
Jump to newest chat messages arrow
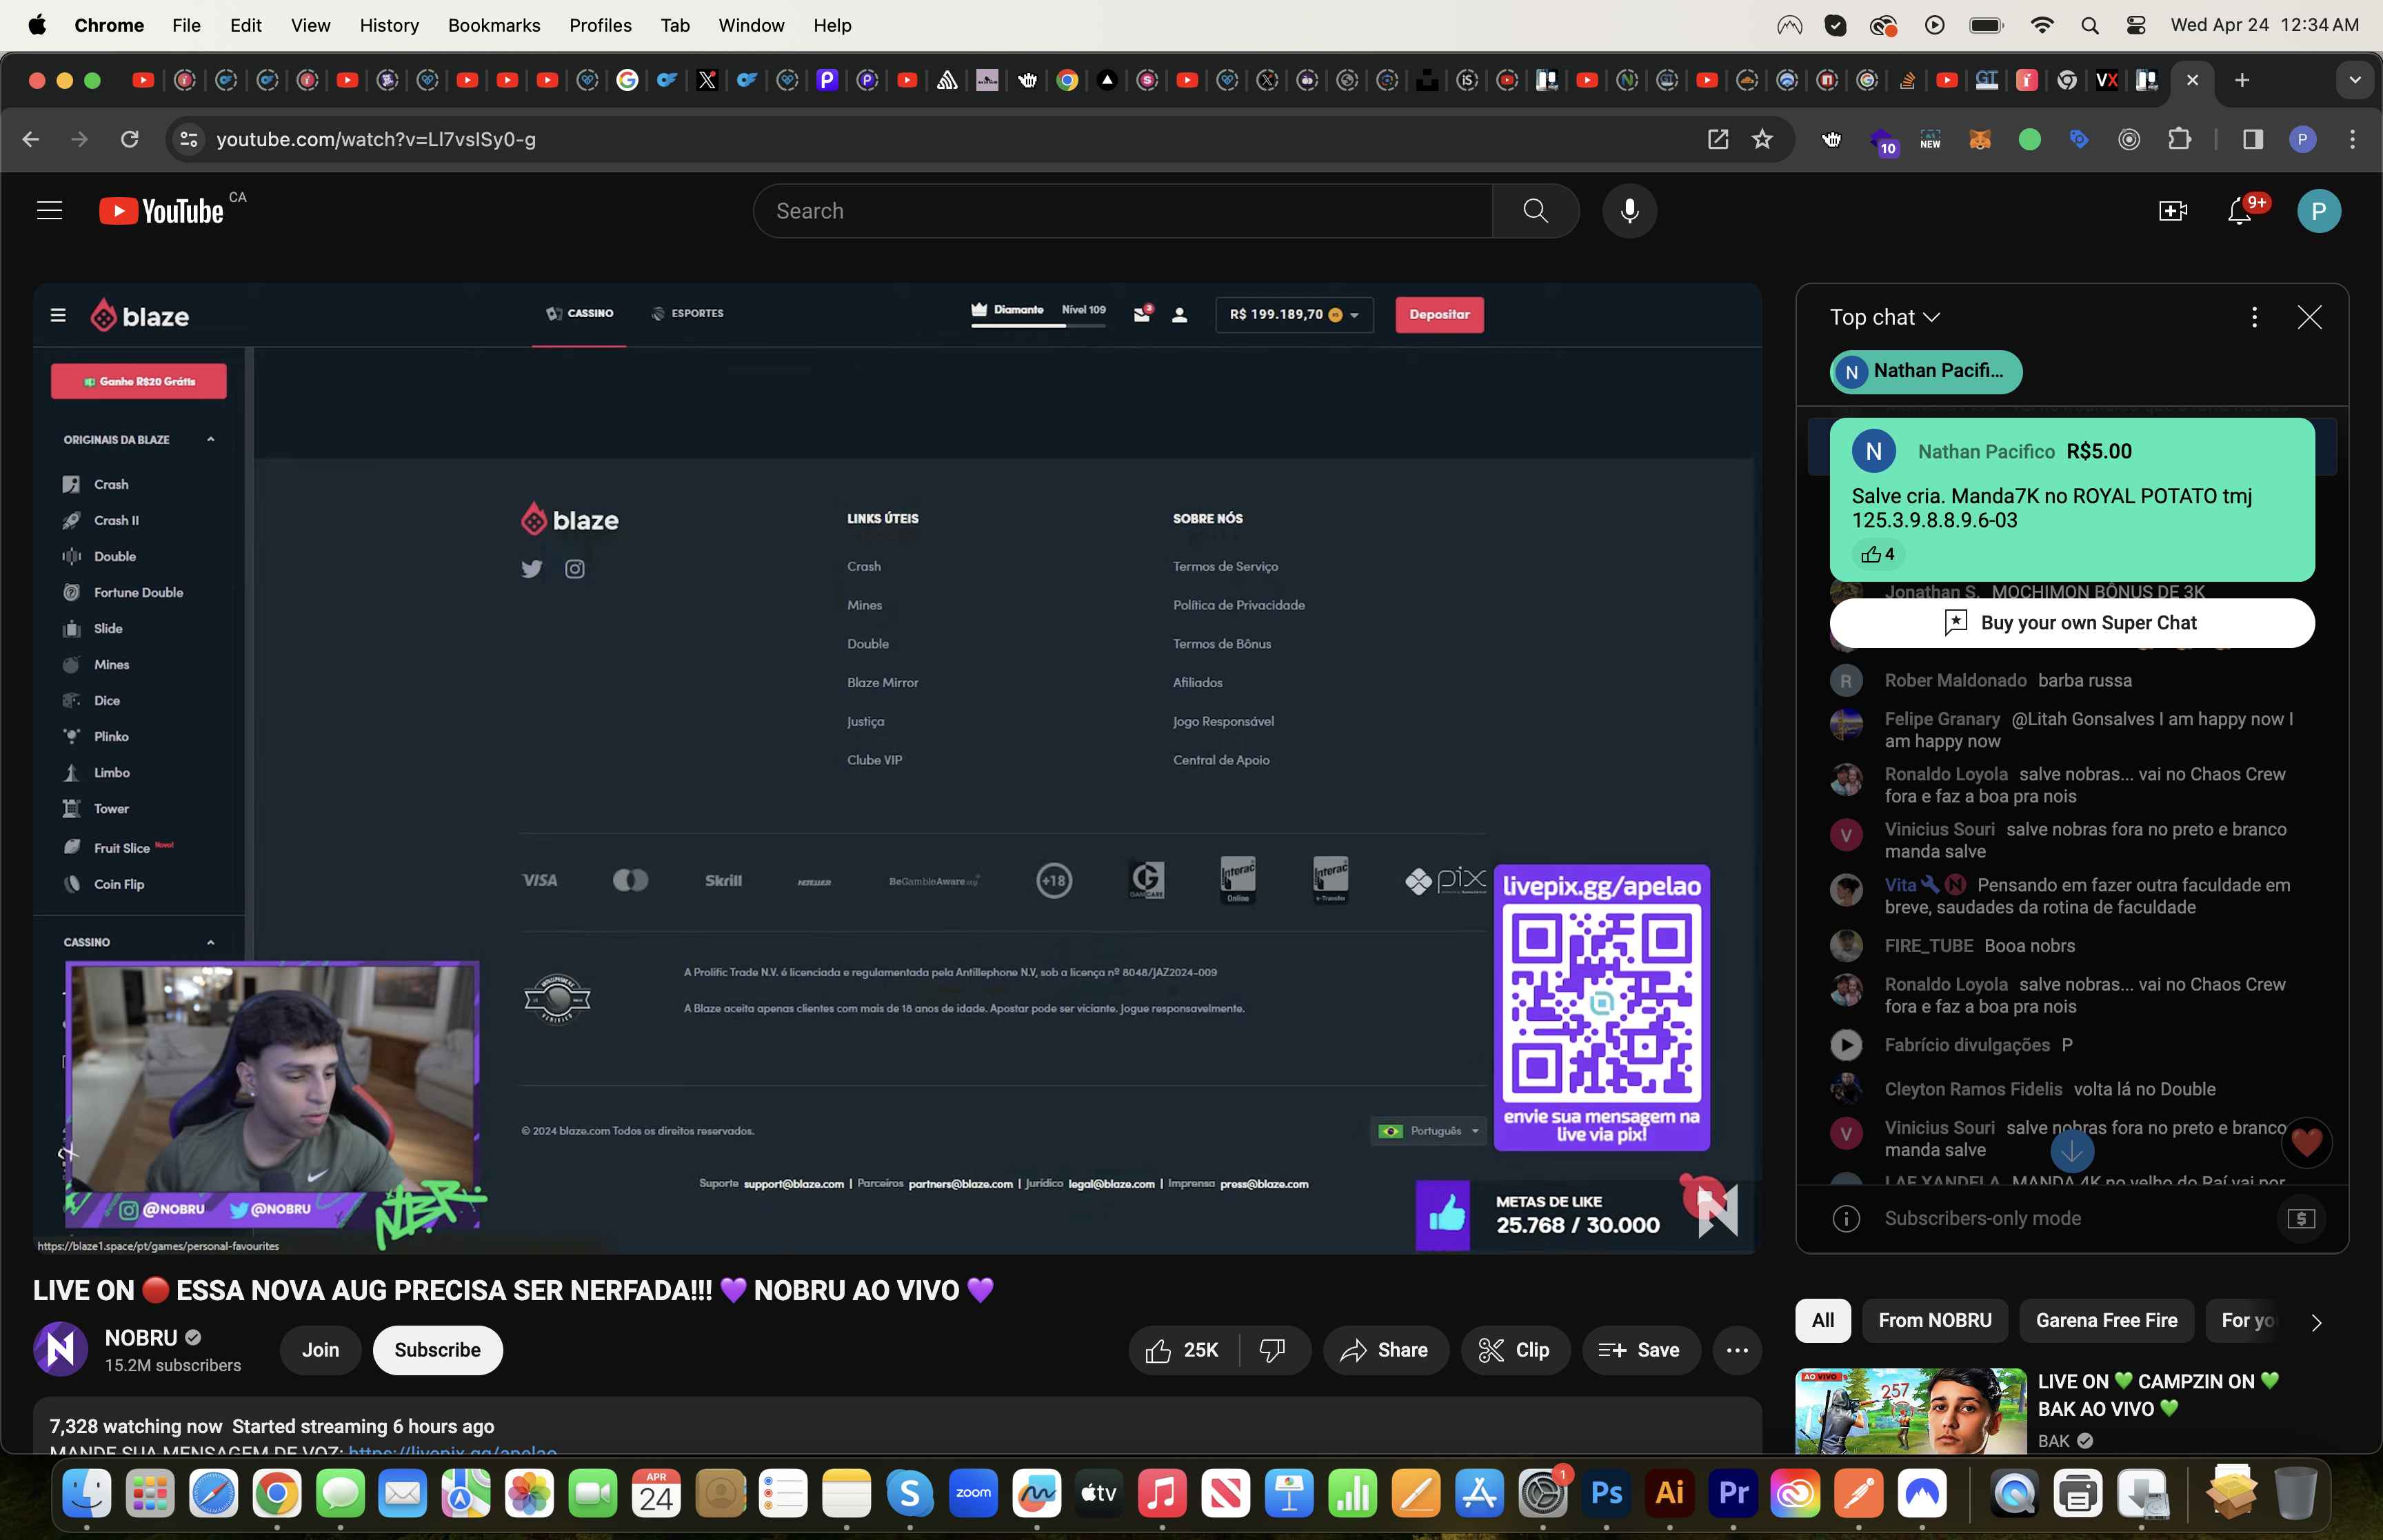(2072, 1152)
